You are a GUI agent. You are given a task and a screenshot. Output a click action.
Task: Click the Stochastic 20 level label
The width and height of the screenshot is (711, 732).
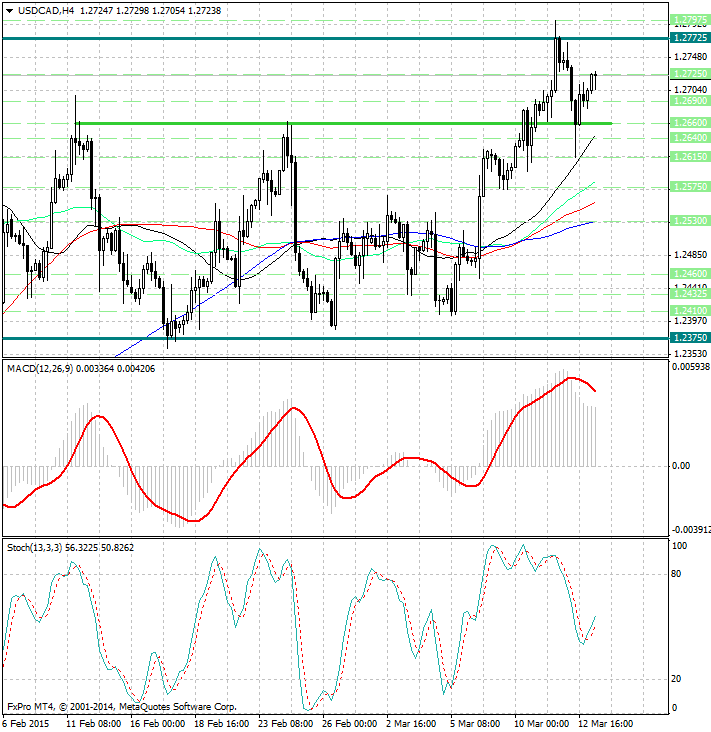tap(676, 678)
